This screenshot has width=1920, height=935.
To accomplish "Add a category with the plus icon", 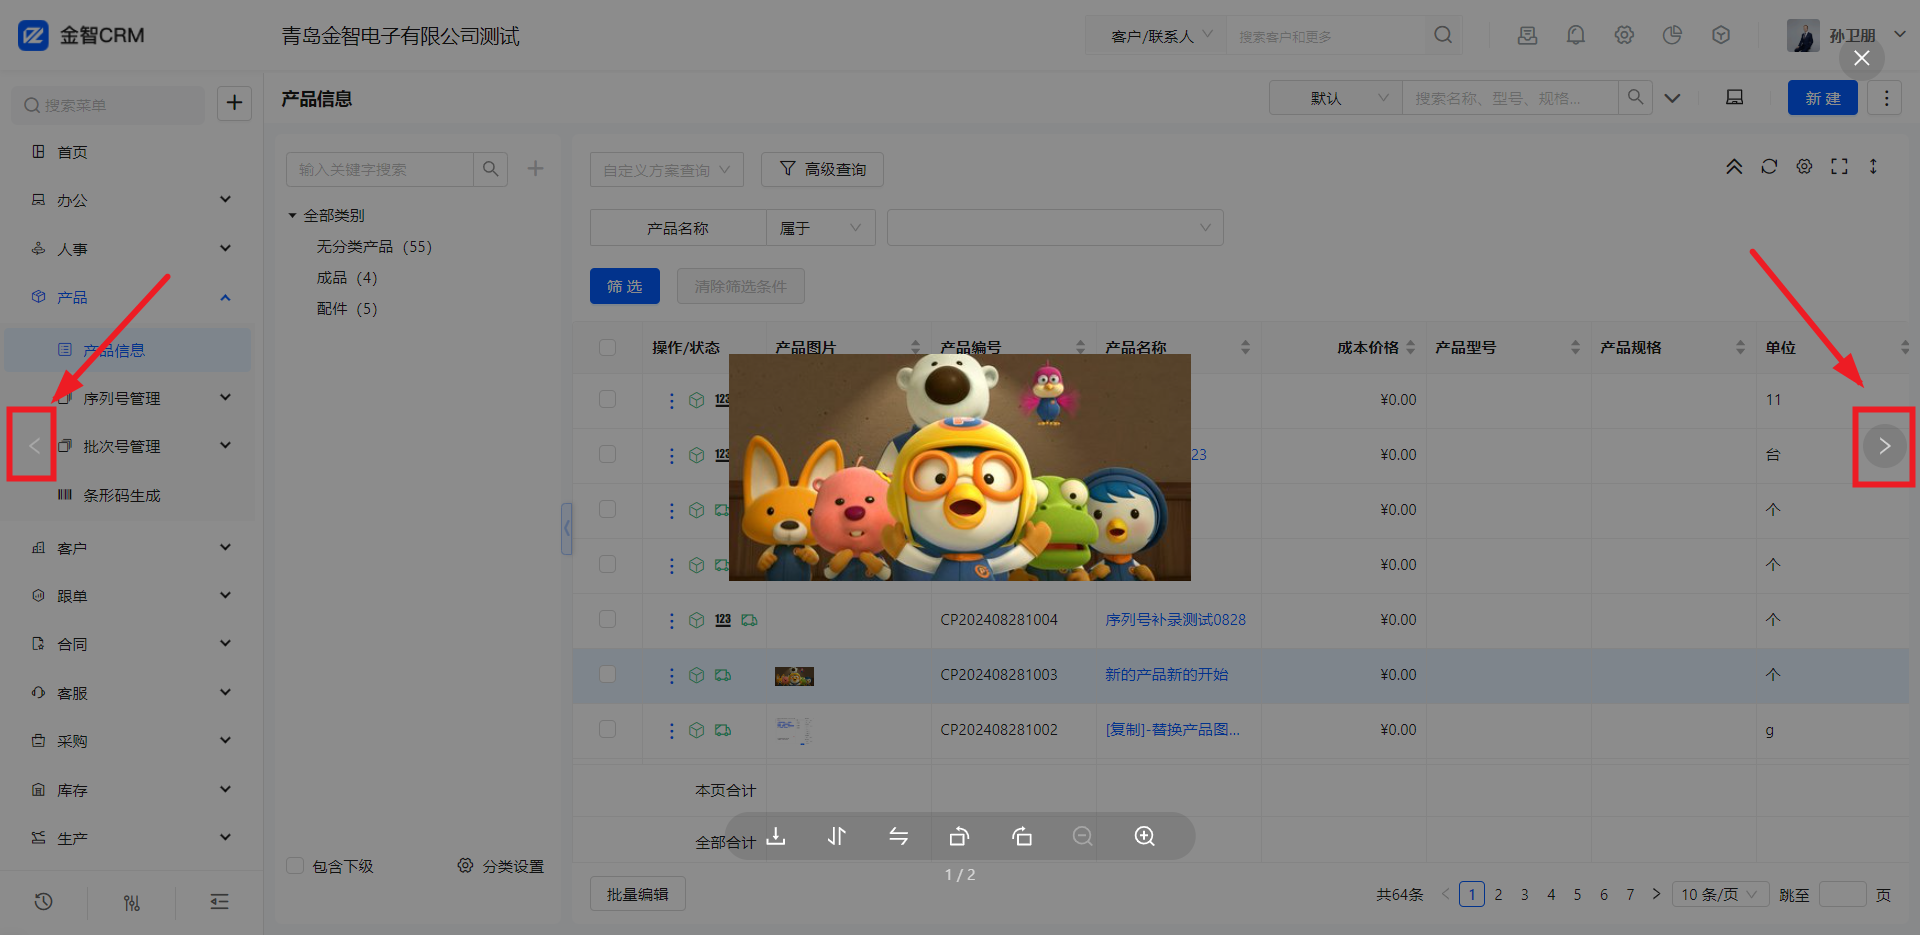I will 536,168.
